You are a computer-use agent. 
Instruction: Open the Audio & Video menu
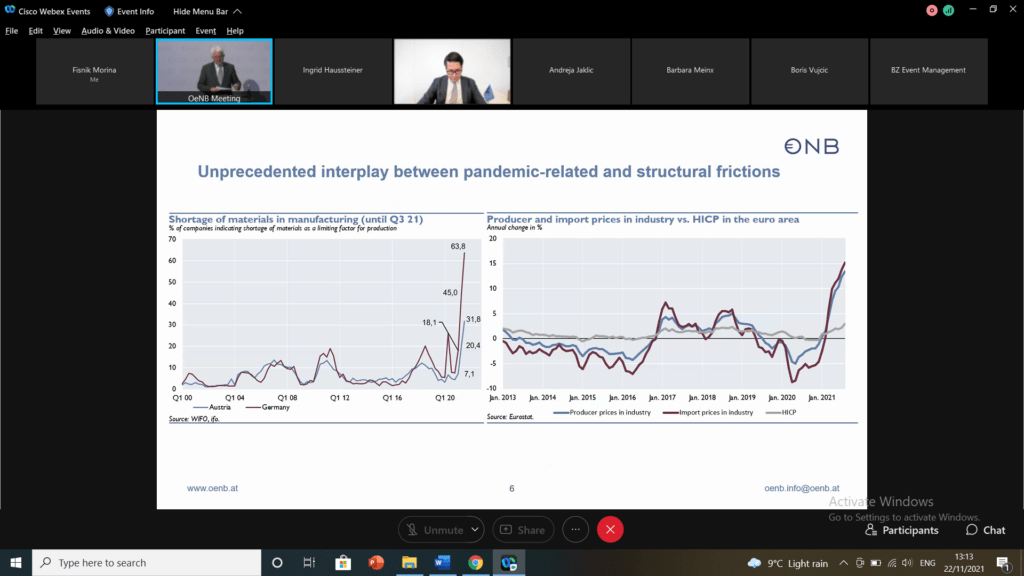point(108,31)
